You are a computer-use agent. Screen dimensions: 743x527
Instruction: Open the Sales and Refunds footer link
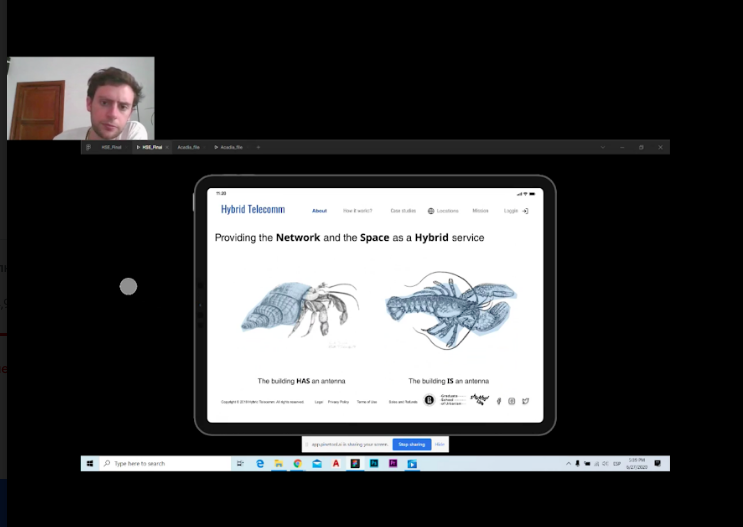pyautogui.click(x=403, y=402)
